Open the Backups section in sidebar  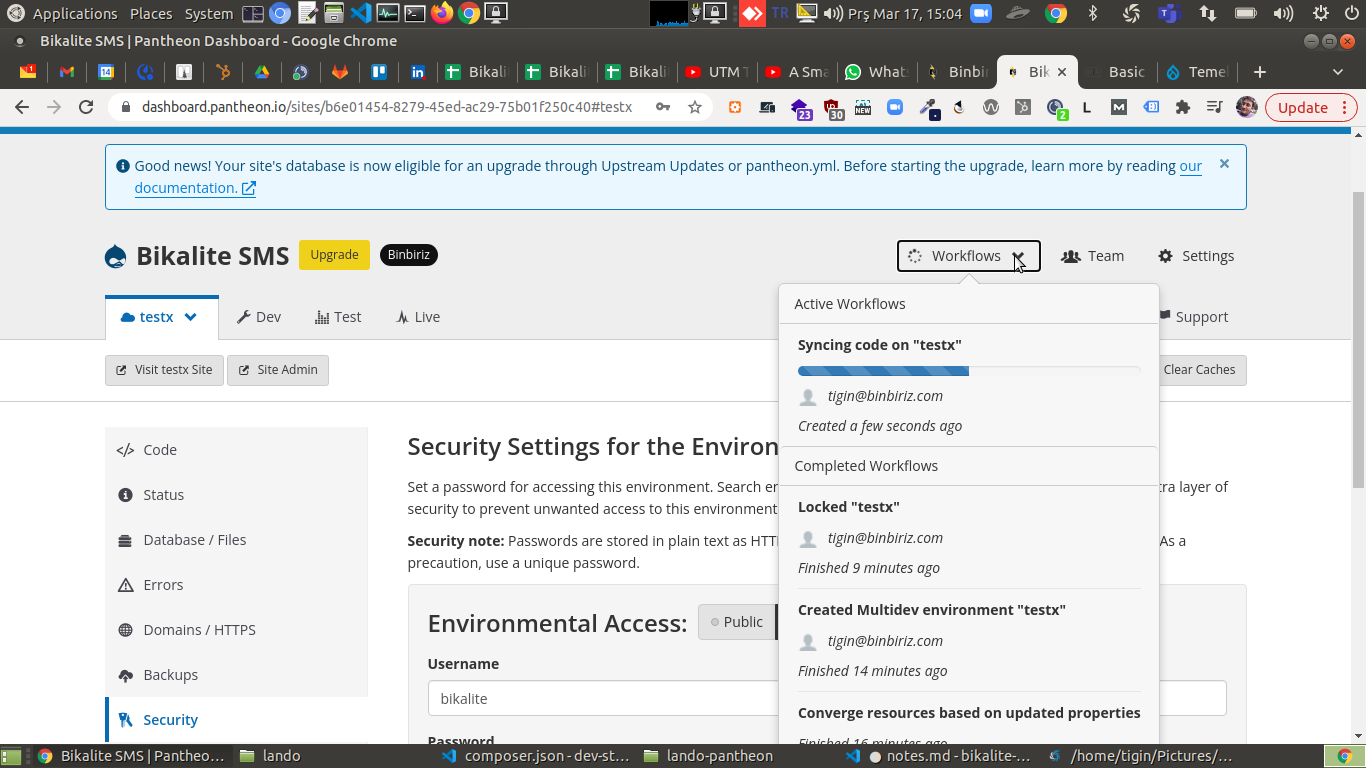(236, 675)
